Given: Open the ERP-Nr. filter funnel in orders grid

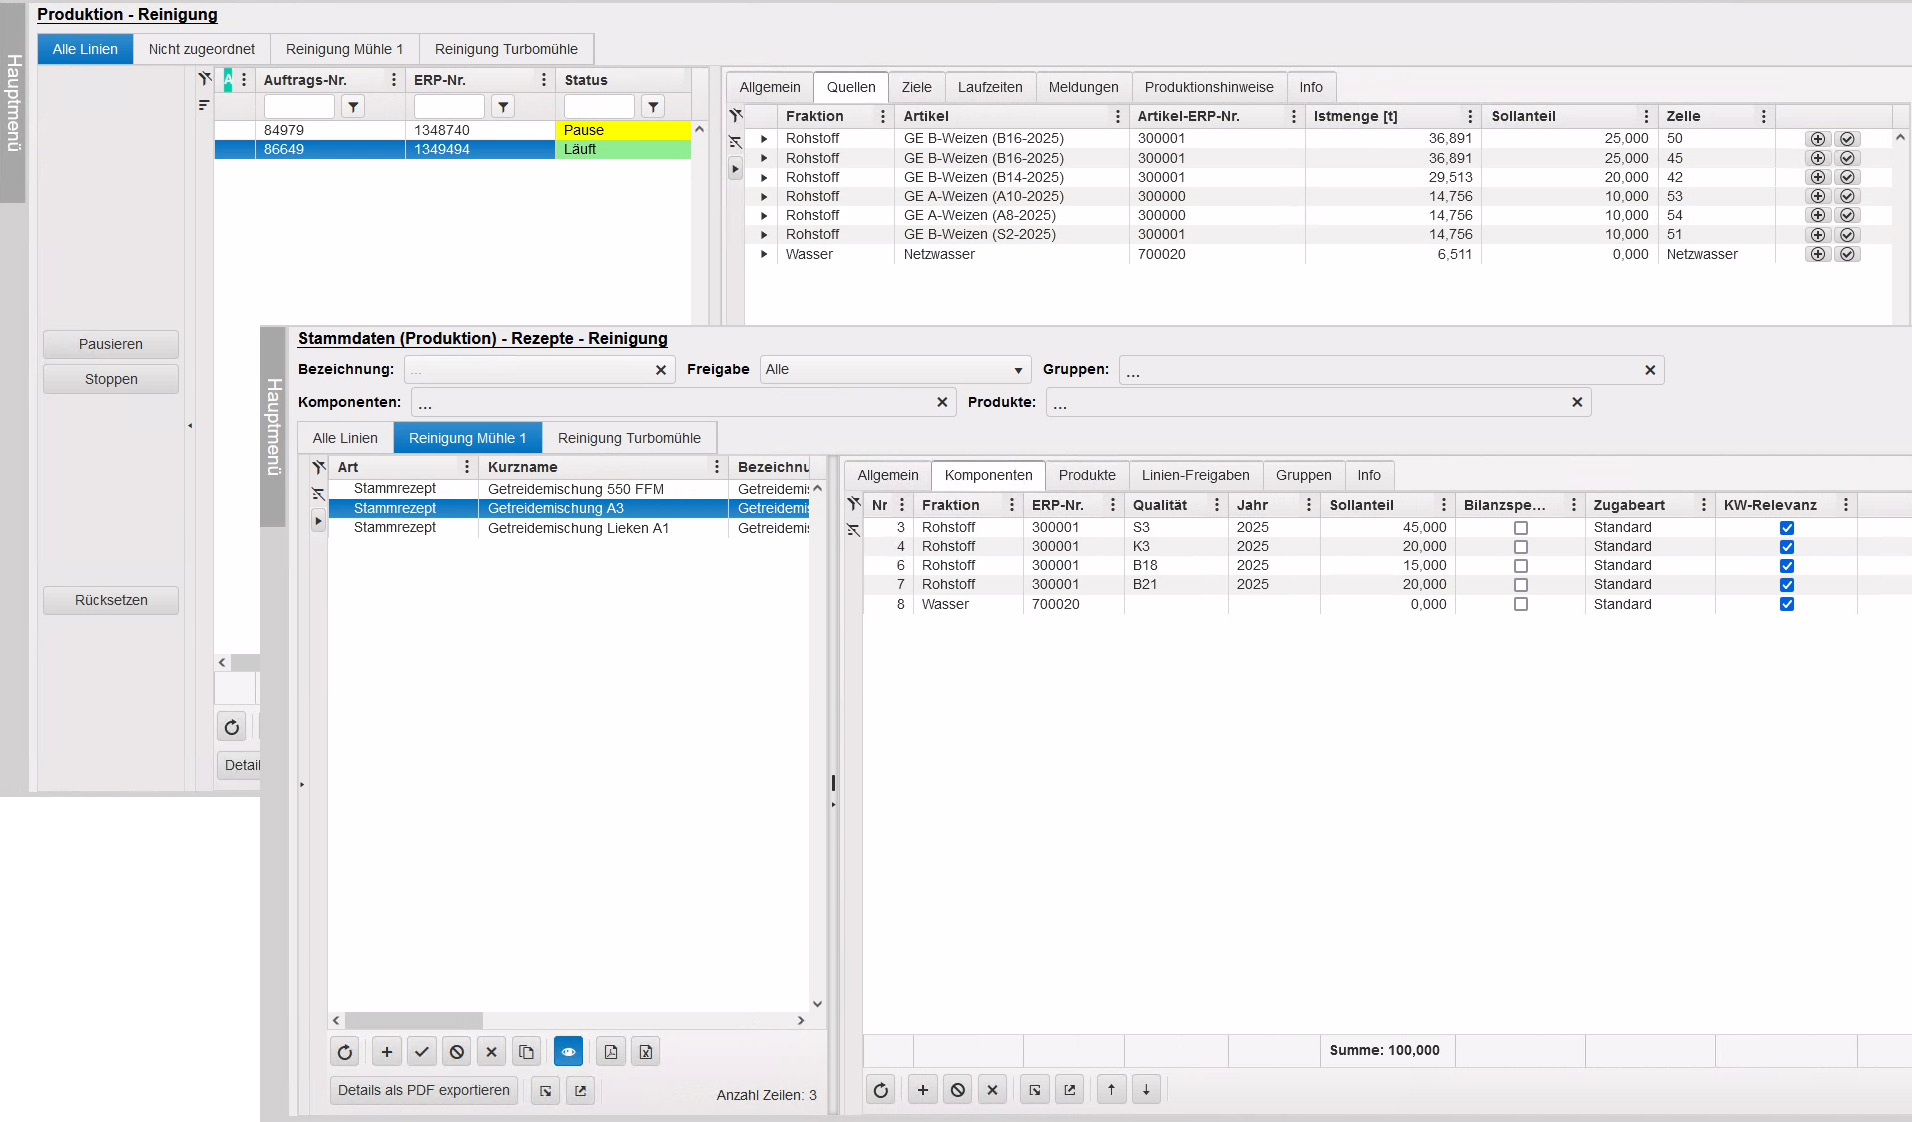Looking at the screenshot, I should click(x=503, y=106).
